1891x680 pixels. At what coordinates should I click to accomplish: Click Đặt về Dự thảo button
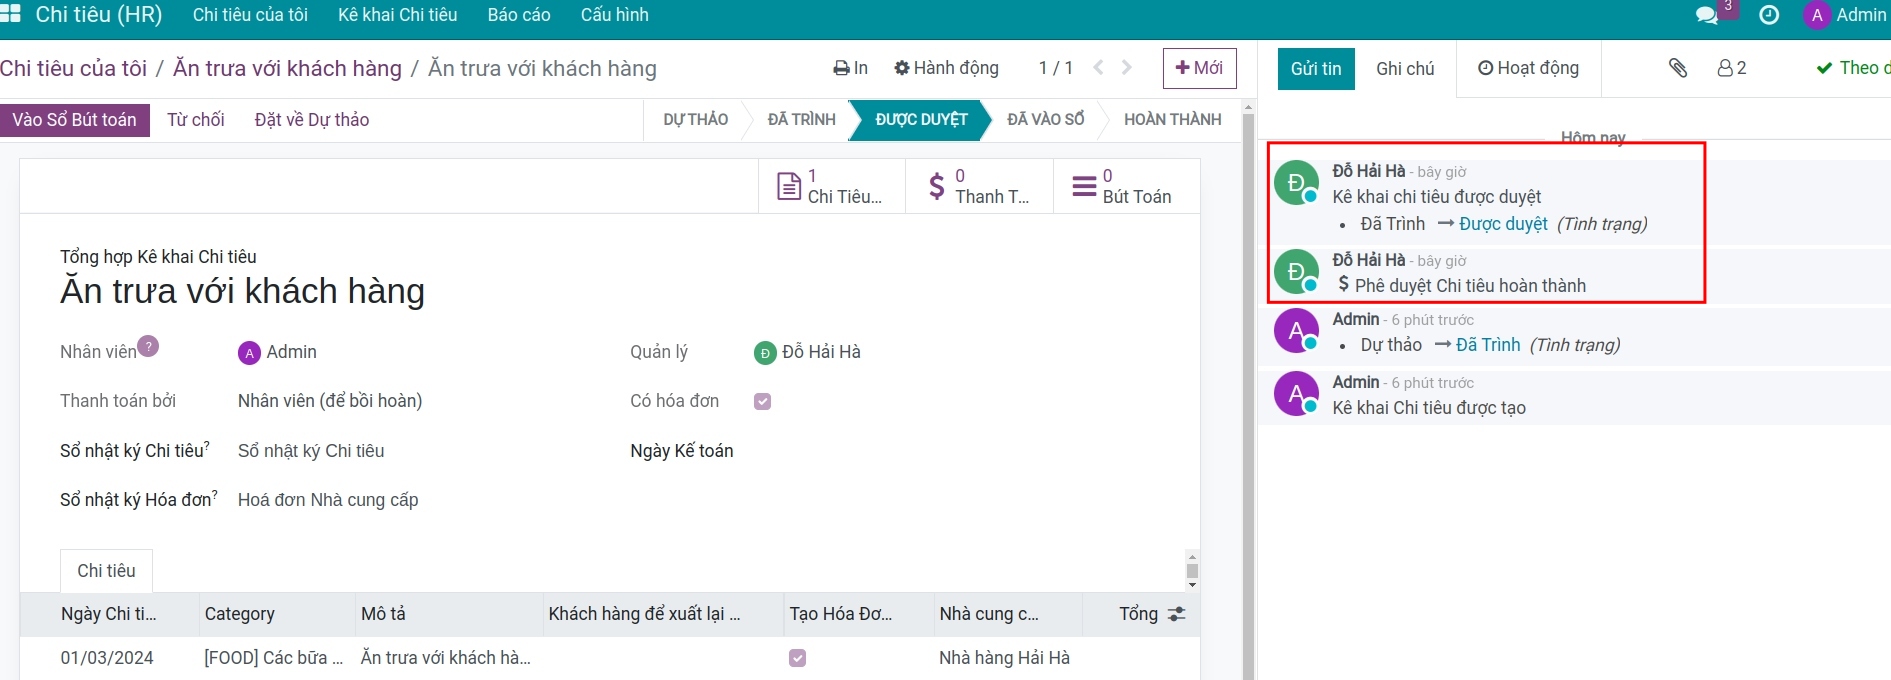312,120
